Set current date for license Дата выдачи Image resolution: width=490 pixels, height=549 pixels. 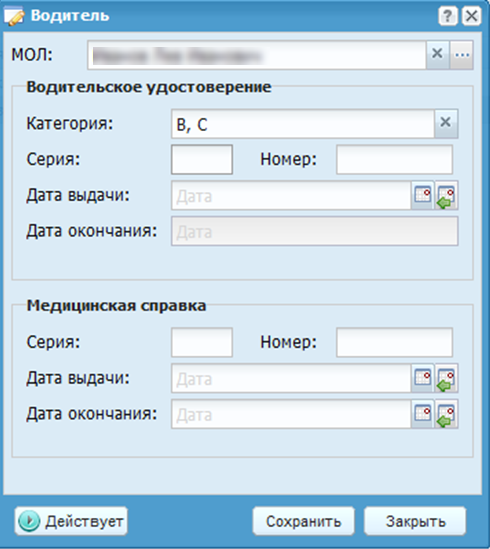pos(446,195)
